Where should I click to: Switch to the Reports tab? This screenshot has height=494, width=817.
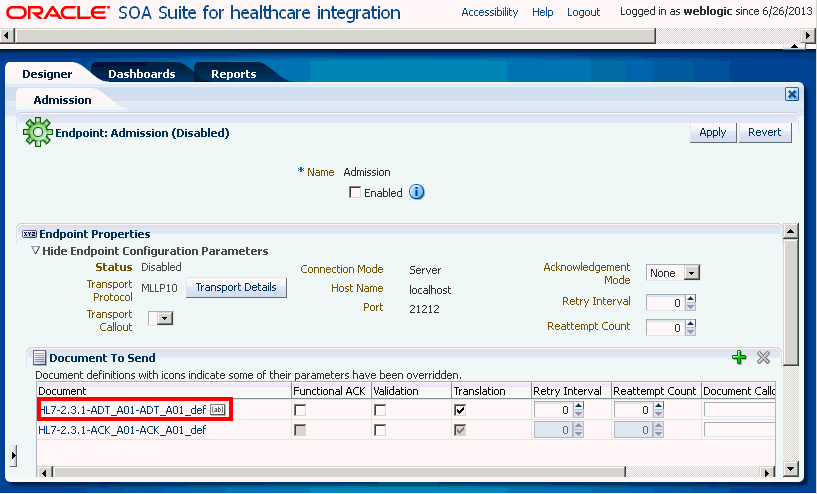tap(233, 74)
